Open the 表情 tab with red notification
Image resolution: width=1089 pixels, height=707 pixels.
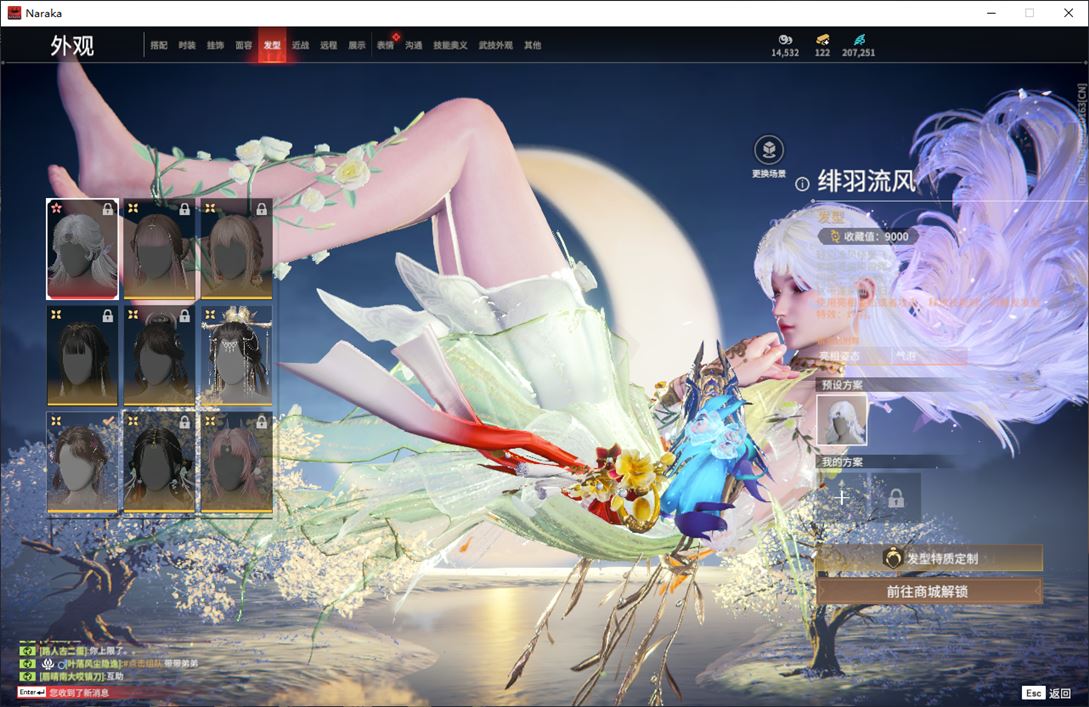385,45
